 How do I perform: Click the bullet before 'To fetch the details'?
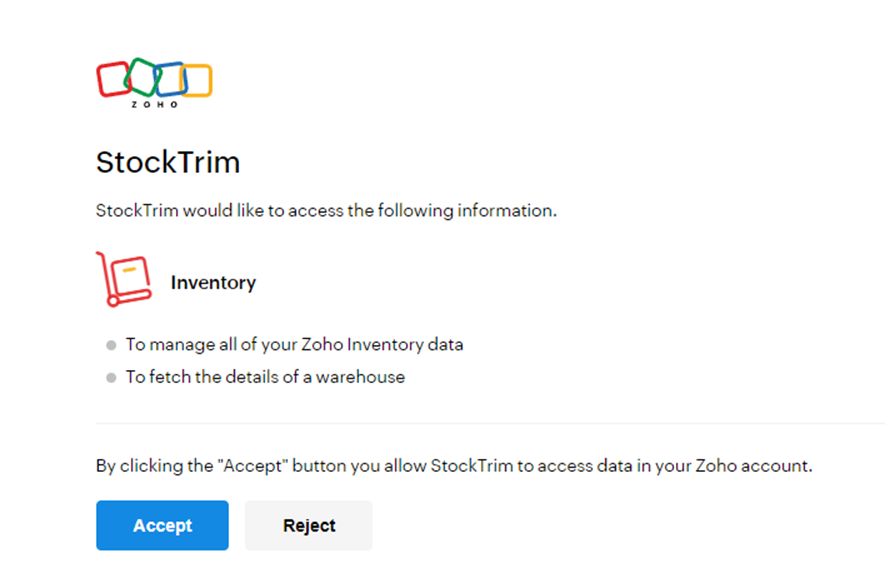coord(111,378)
